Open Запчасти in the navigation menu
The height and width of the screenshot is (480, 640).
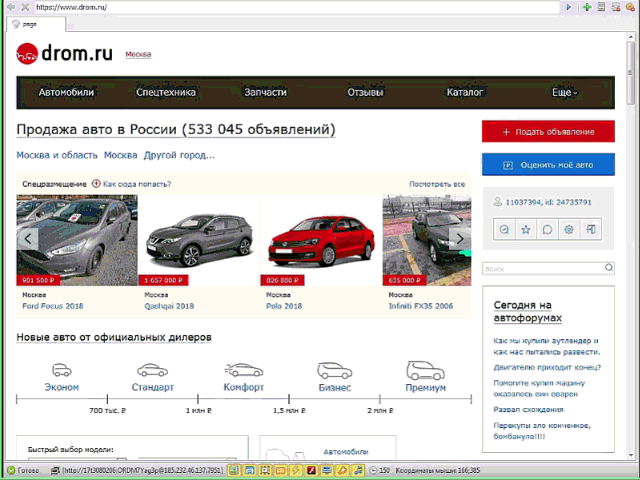[x=265, y=93]
